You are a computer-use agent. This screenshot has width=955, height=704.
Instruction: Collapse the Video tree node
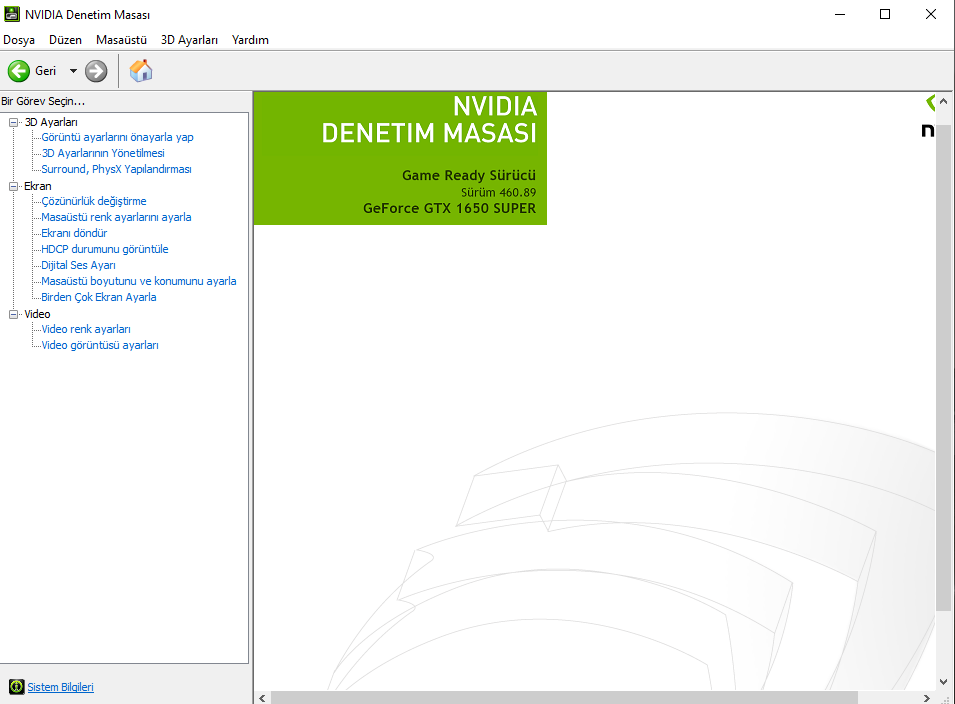pyautogui.click(x=14, y=314)
